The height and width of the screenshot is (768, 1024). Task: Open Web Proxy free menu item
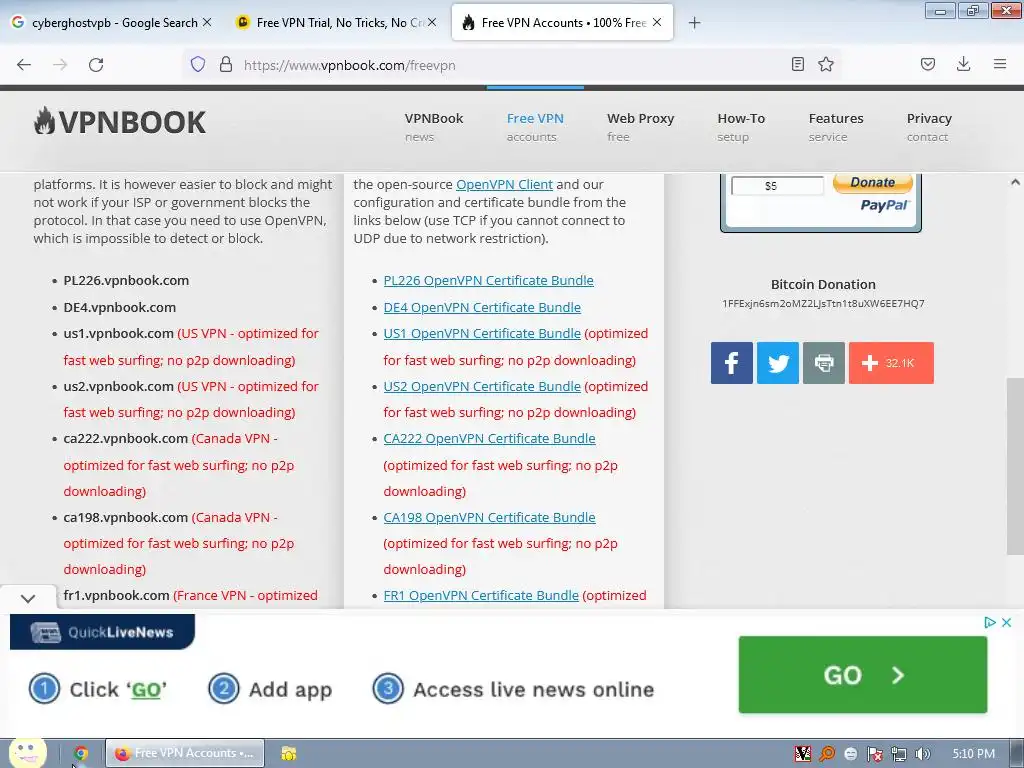coord(640,127)
